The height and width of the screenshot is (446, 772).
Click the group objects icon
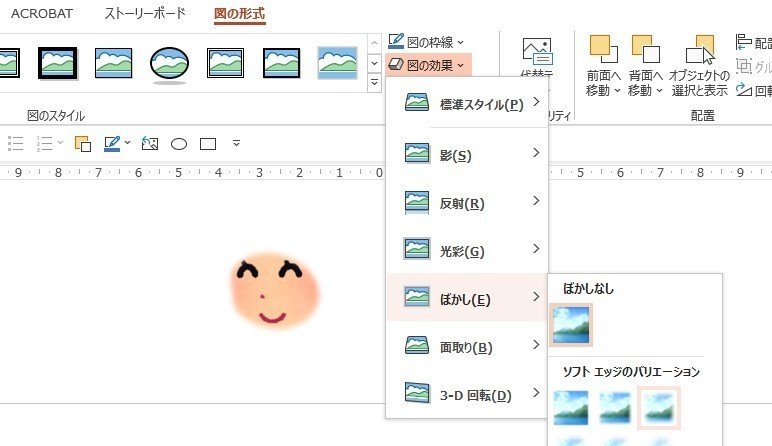tap(743, 66)
